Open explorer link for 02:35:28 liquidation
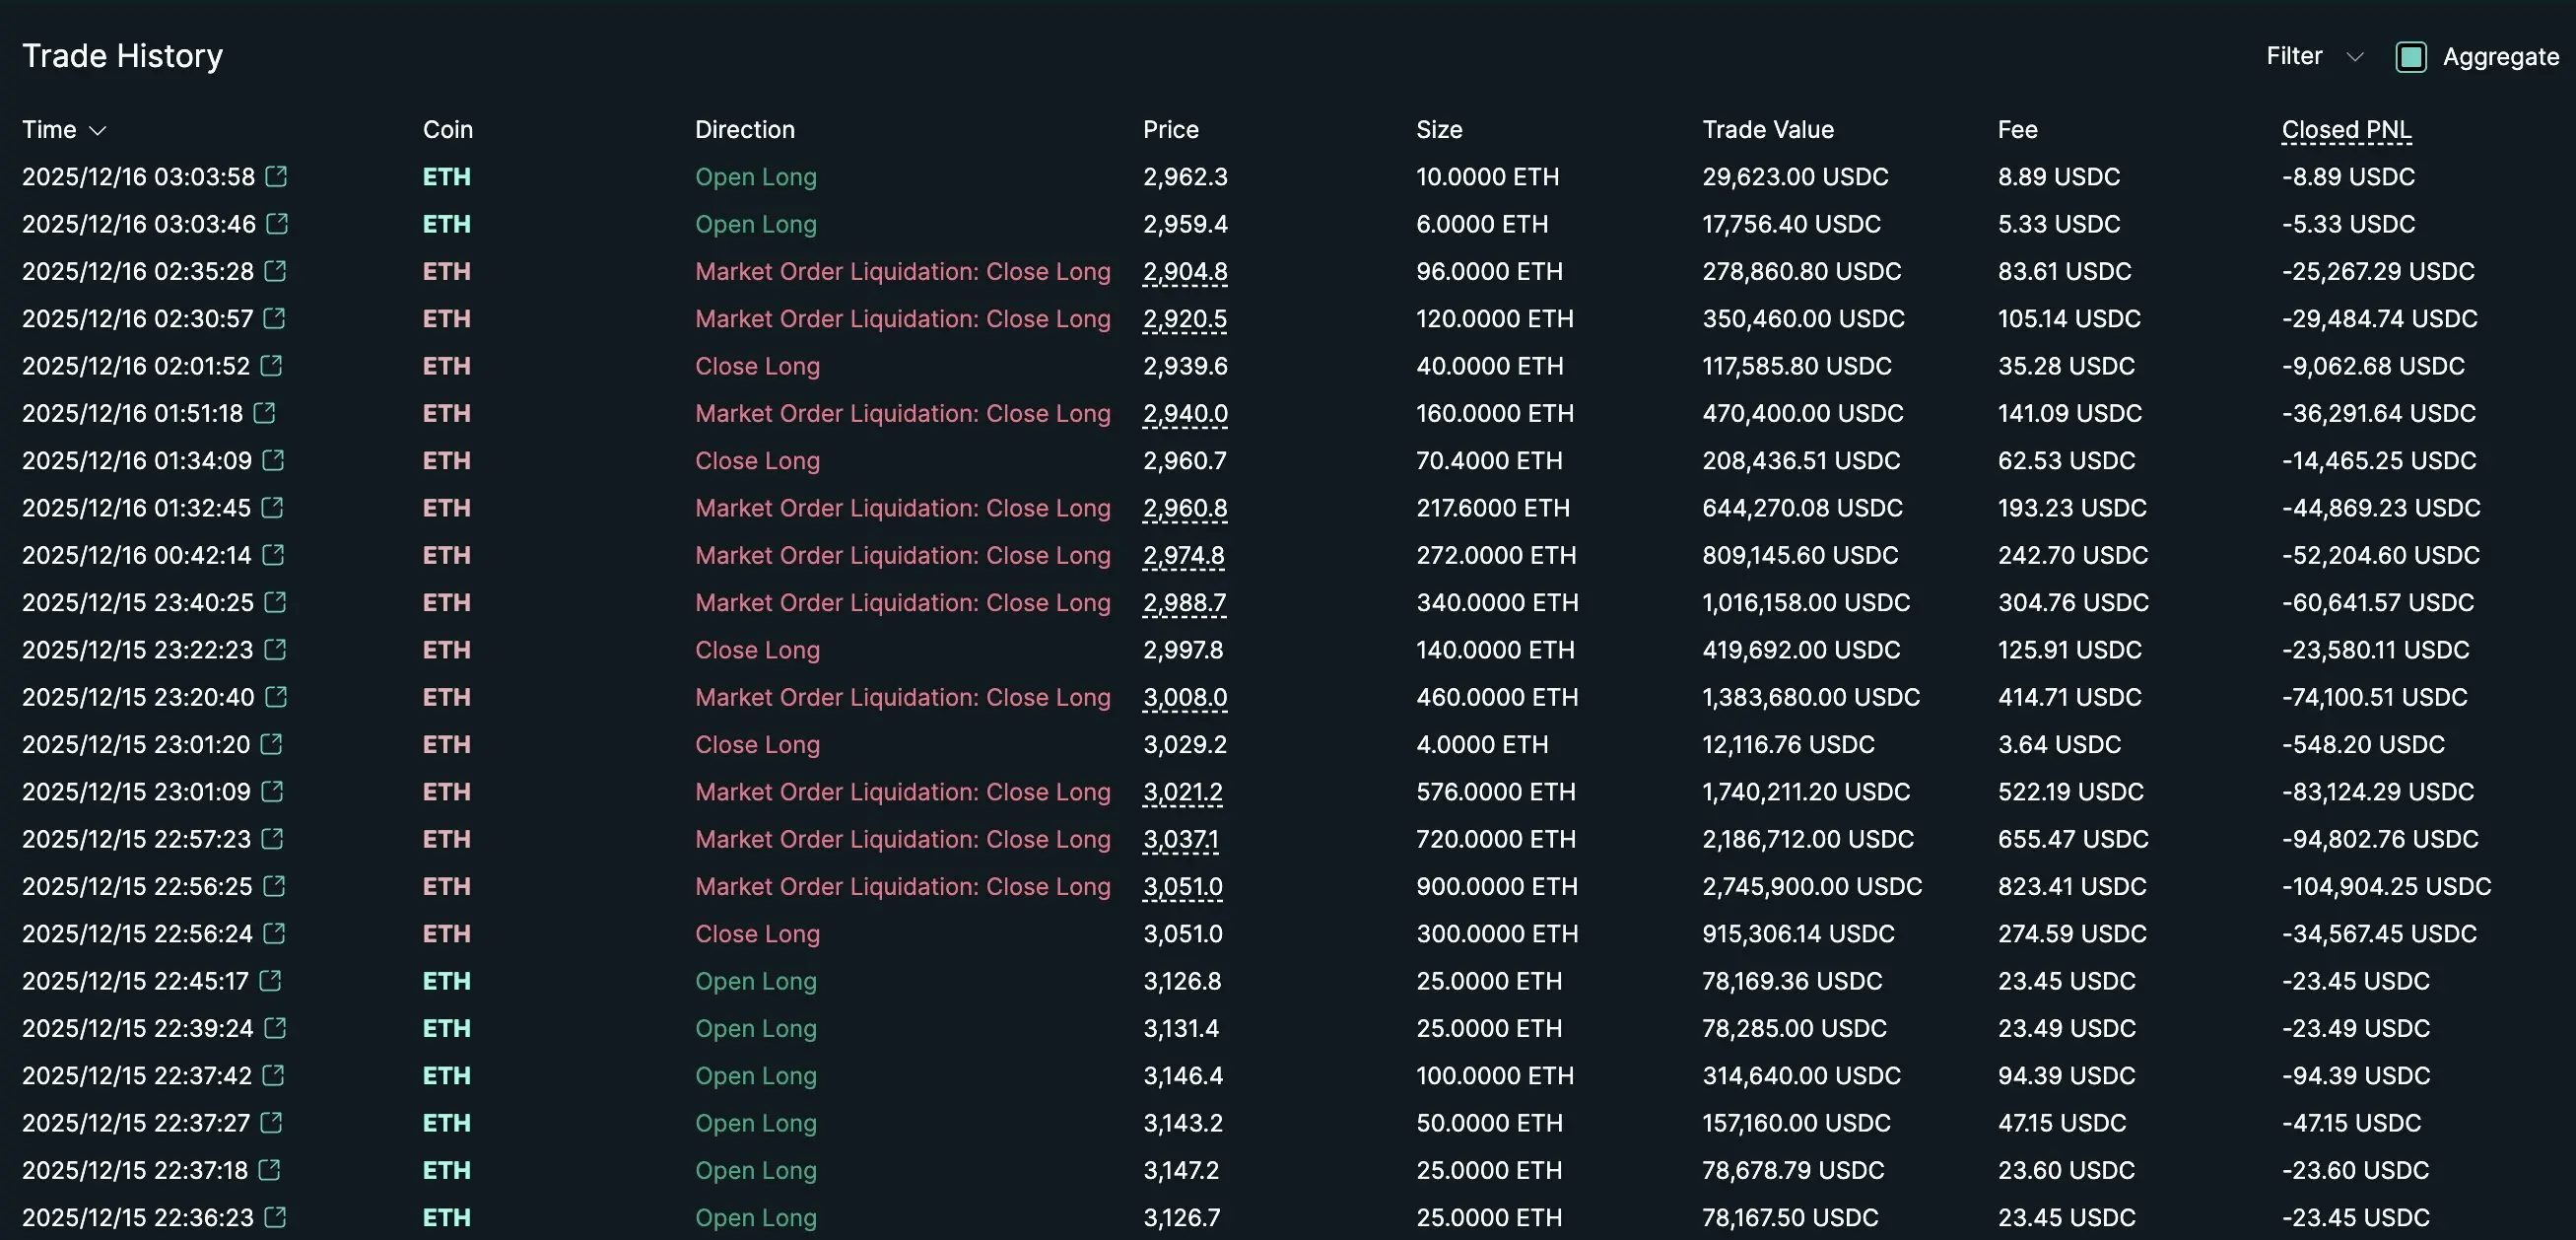The height and width of the screenshot is (1240, 2576). point(275,271)
